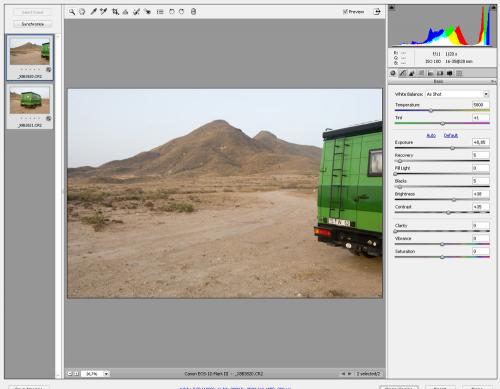Open the Basic panel flyout menu
500x389 pixels.
pos(493,81)
